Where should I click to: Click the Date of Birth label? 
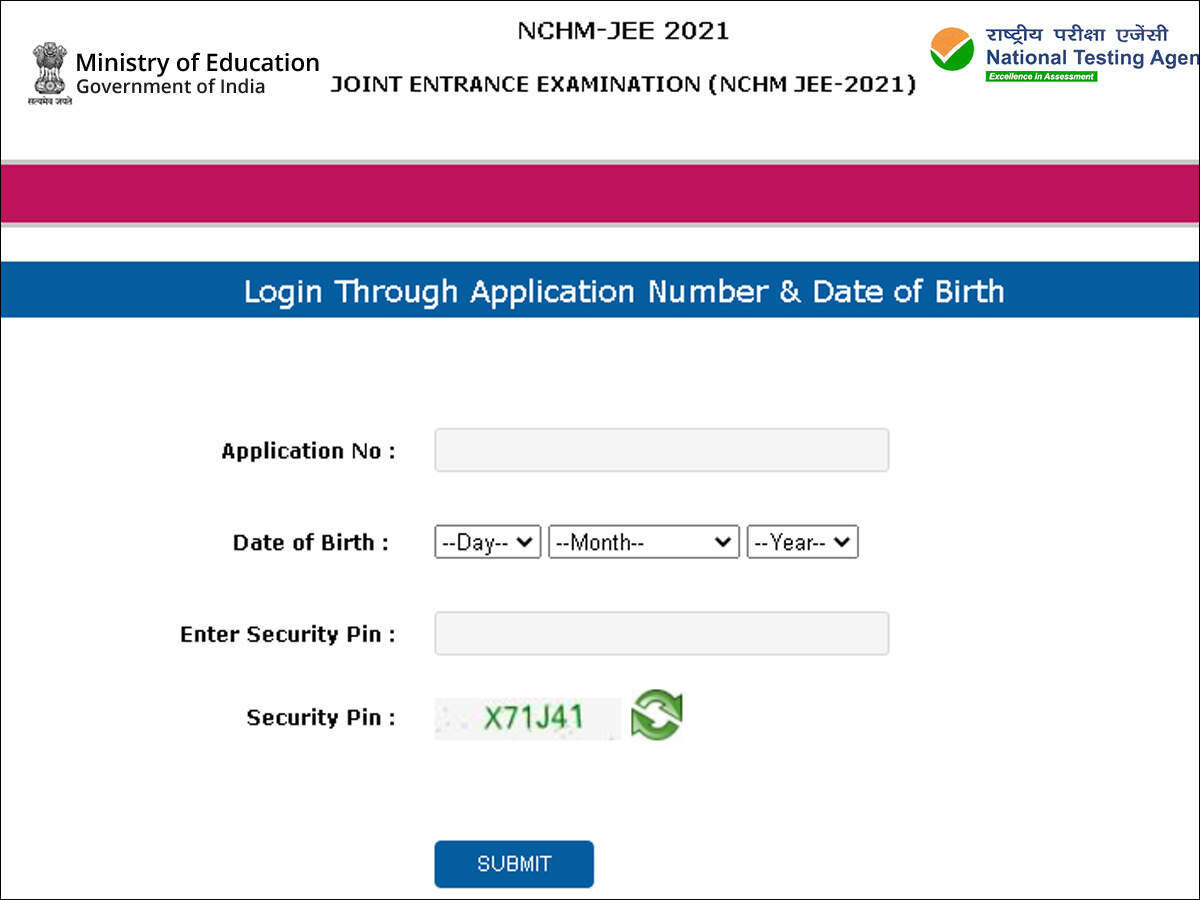tap(310, 543)
